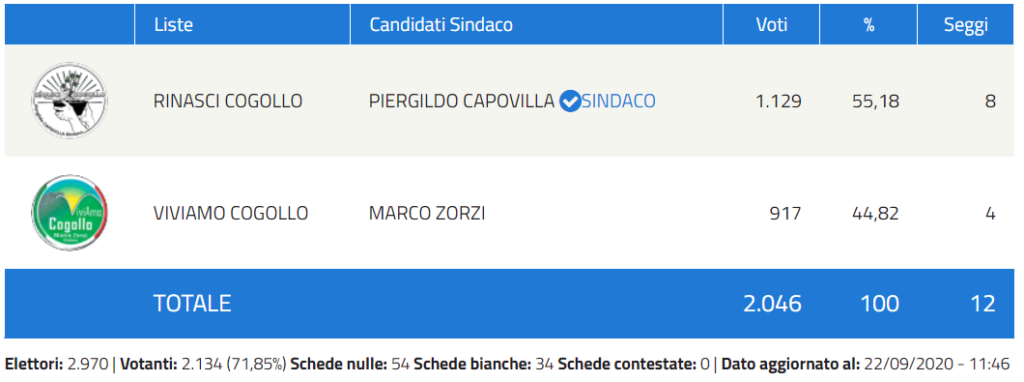Select the Liste column header
Image resolution: width=1024 pixels, height=382 pixels.
tap(173, 25)
